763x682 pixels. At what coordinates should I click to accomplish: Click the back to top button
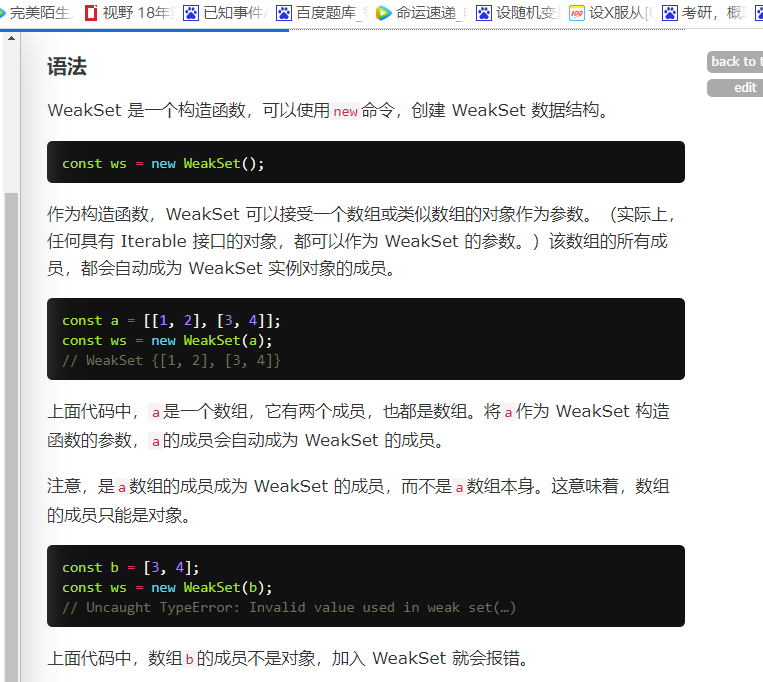(735, 62)
